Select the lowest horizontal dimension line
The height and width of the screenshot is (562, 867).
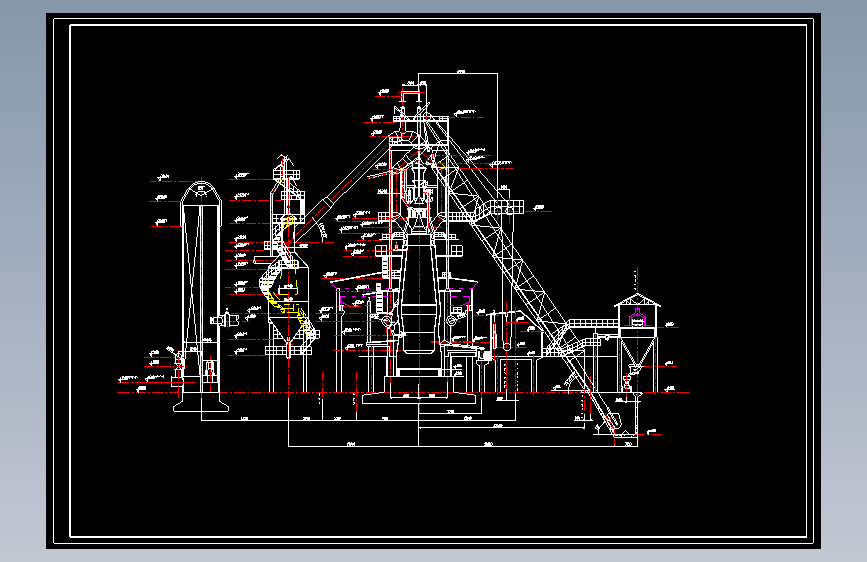[x=463, y=446]
